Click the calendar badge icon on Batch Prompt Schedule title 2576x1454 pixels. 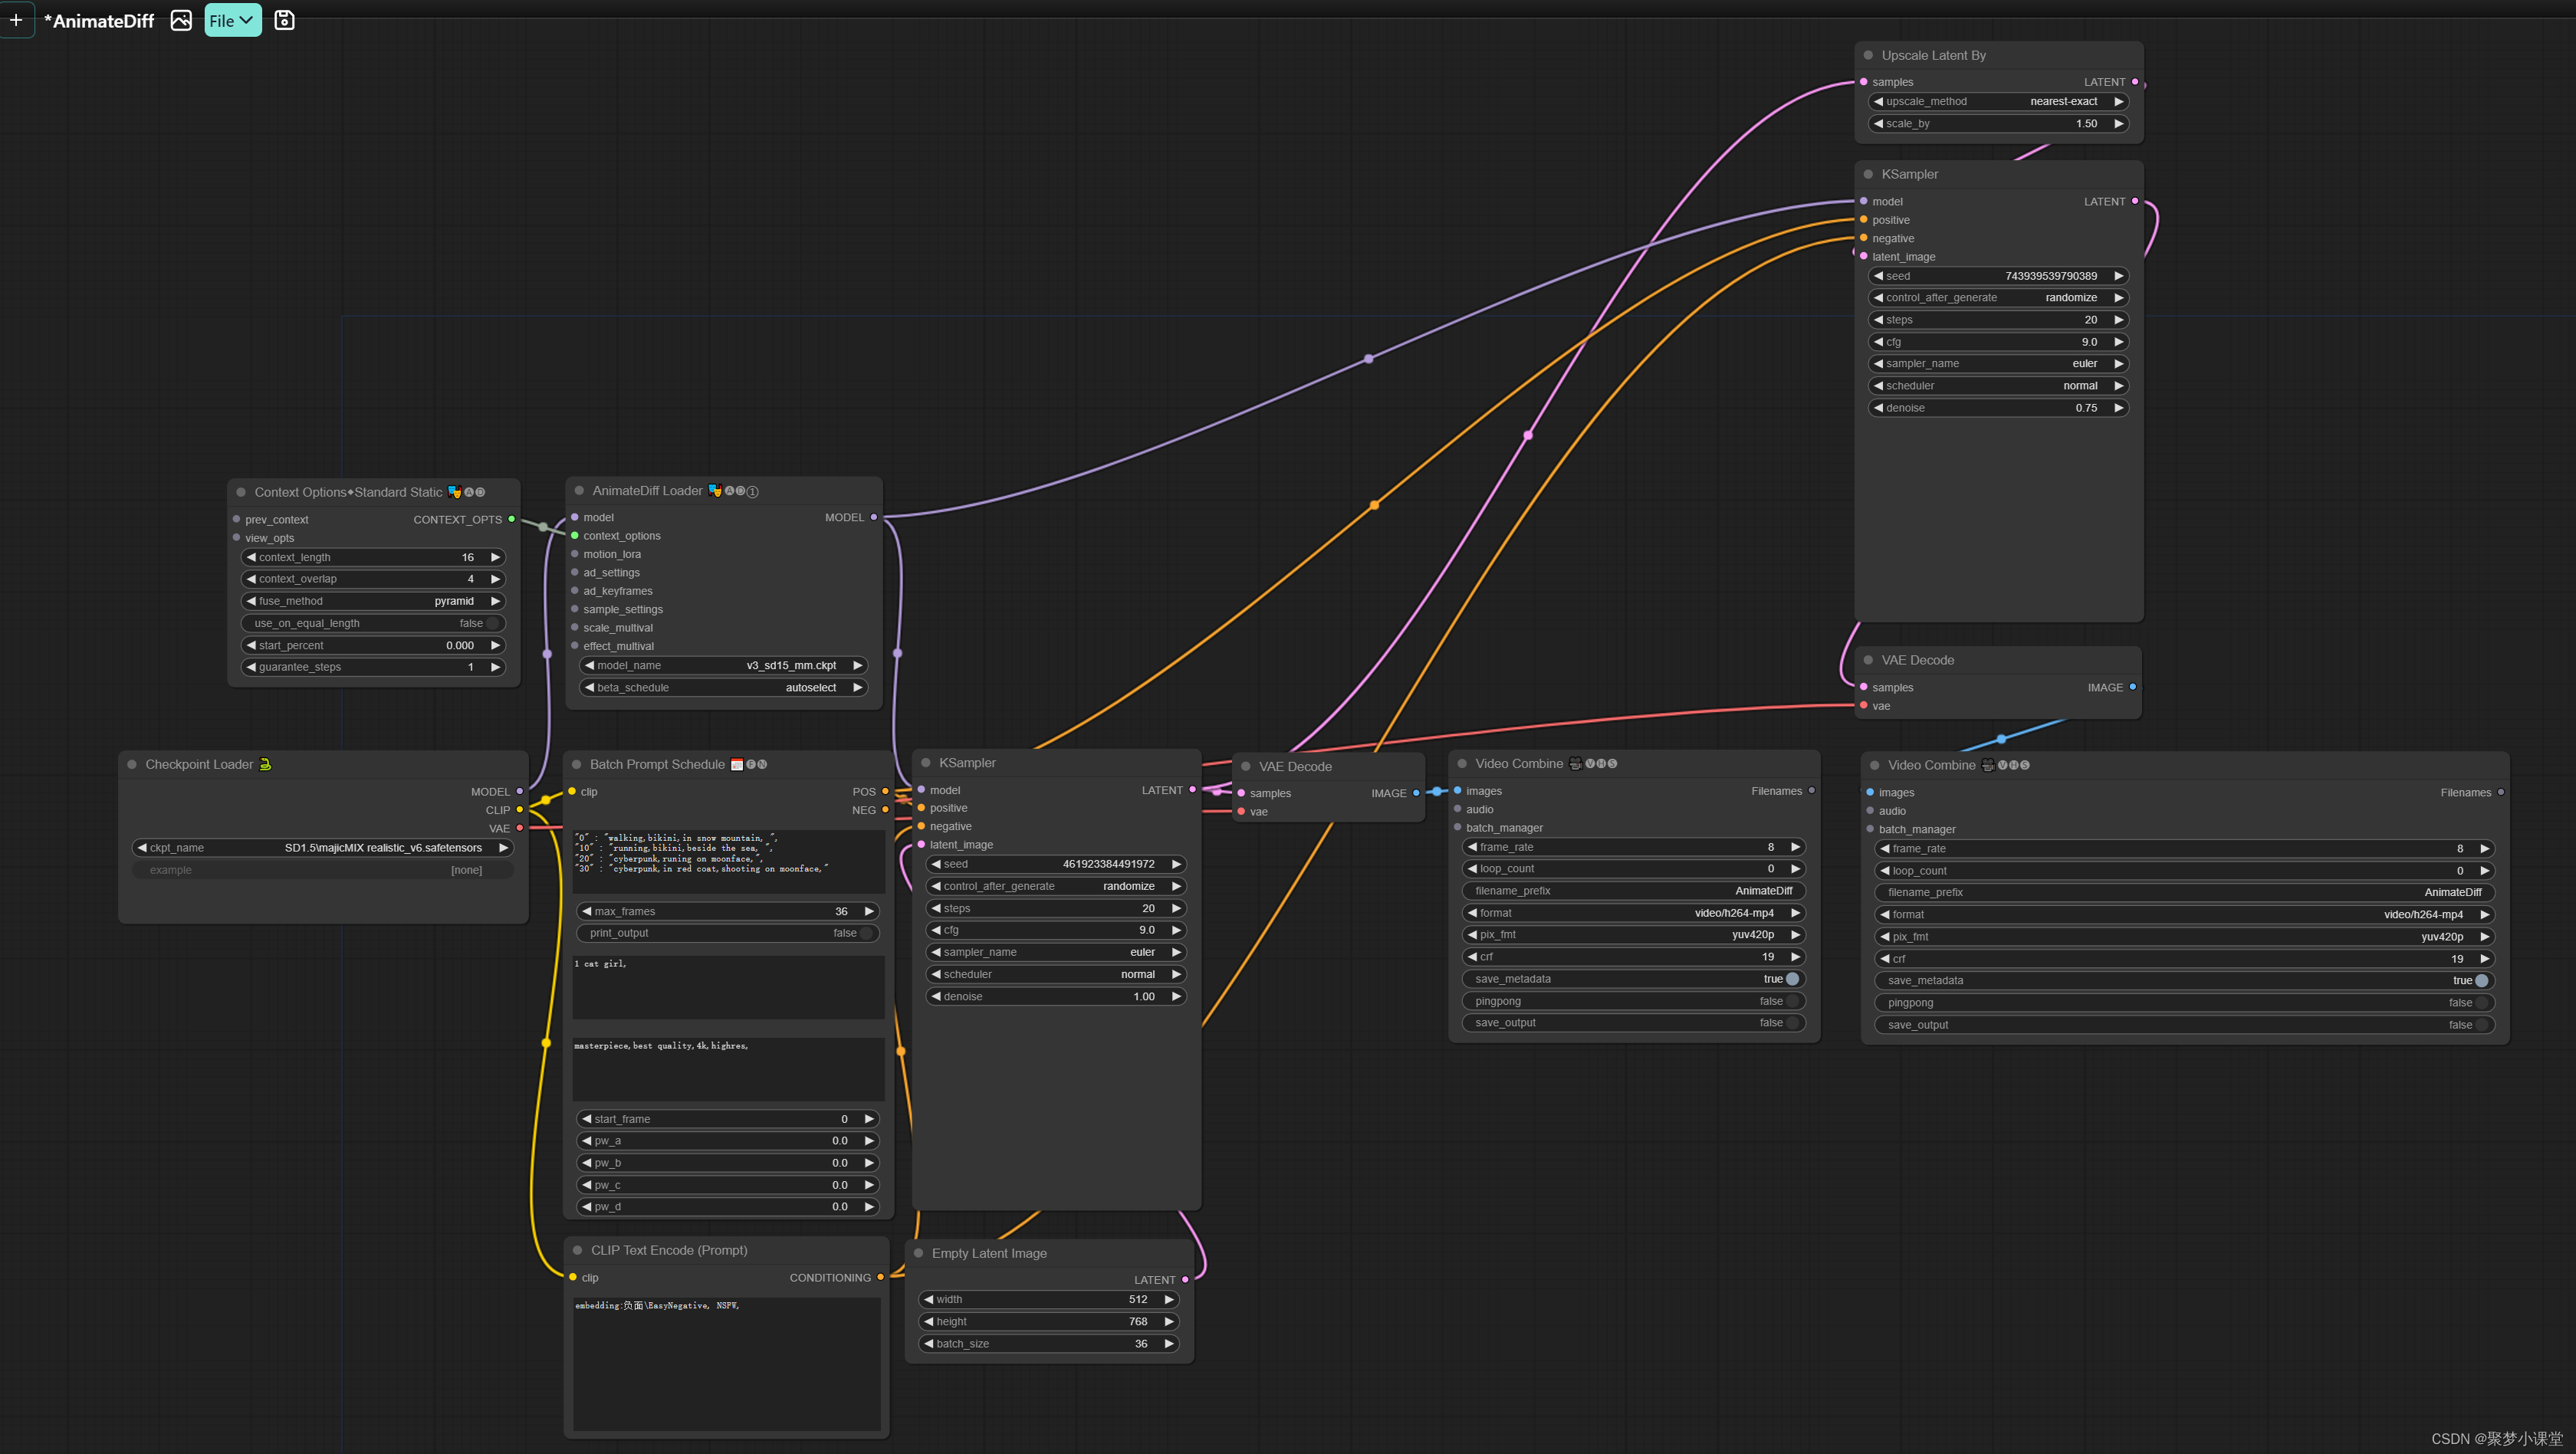click(x=737, y=764)
